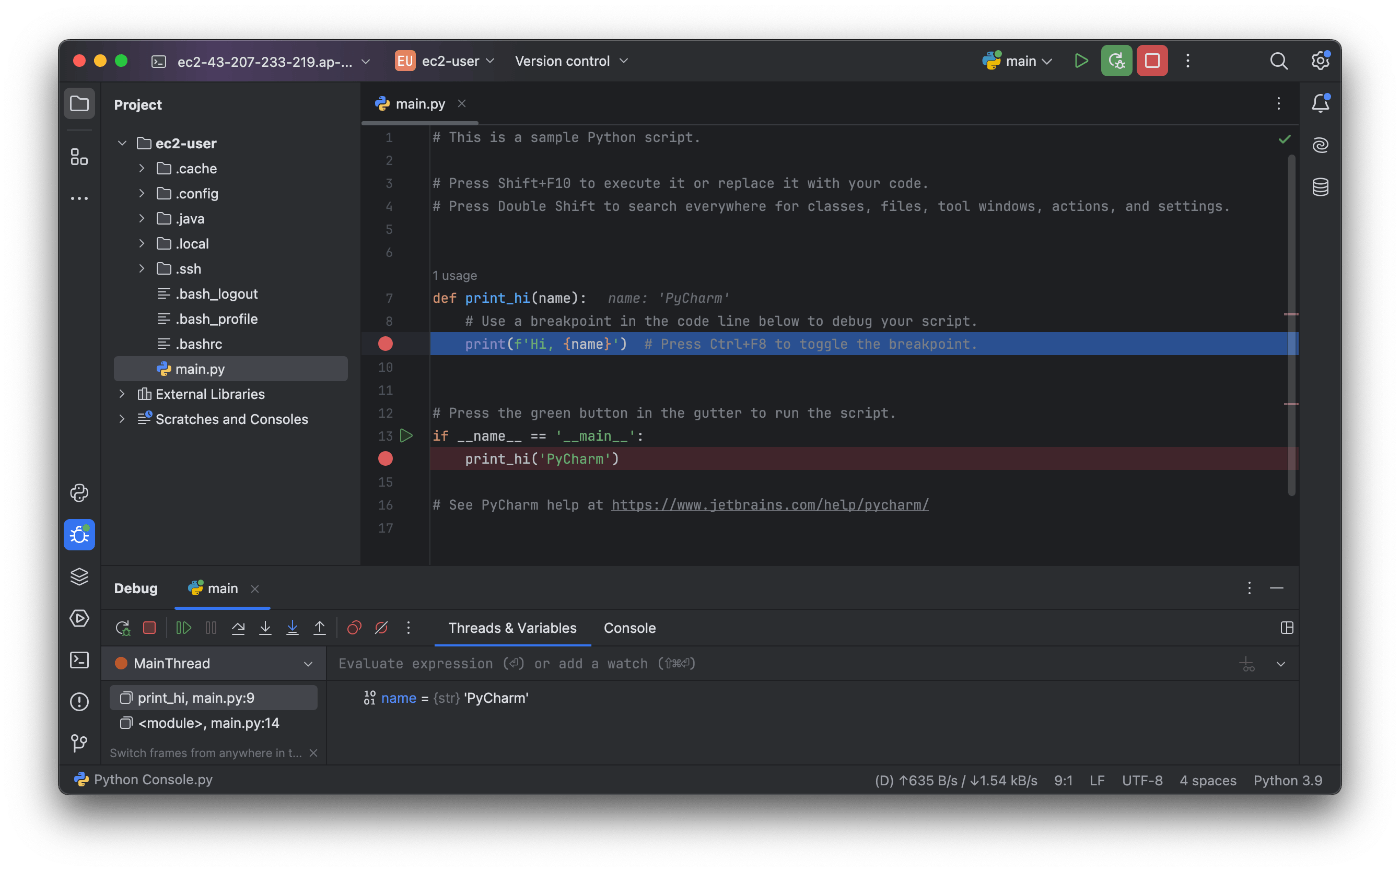Viewport: 1400px width, 872px height.
Task: Stop 'main' in debug panel toolbar
Action: tap(150, 628)
